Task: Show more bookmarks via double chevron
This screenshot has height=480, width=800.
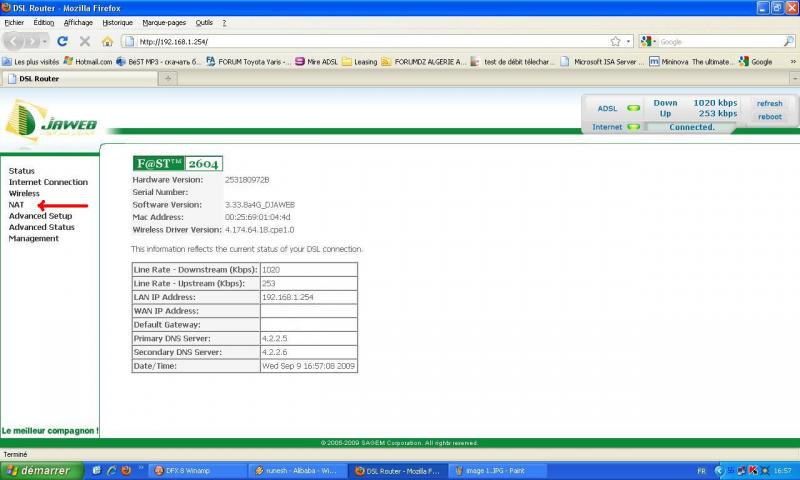Action: tap(793, 62)
